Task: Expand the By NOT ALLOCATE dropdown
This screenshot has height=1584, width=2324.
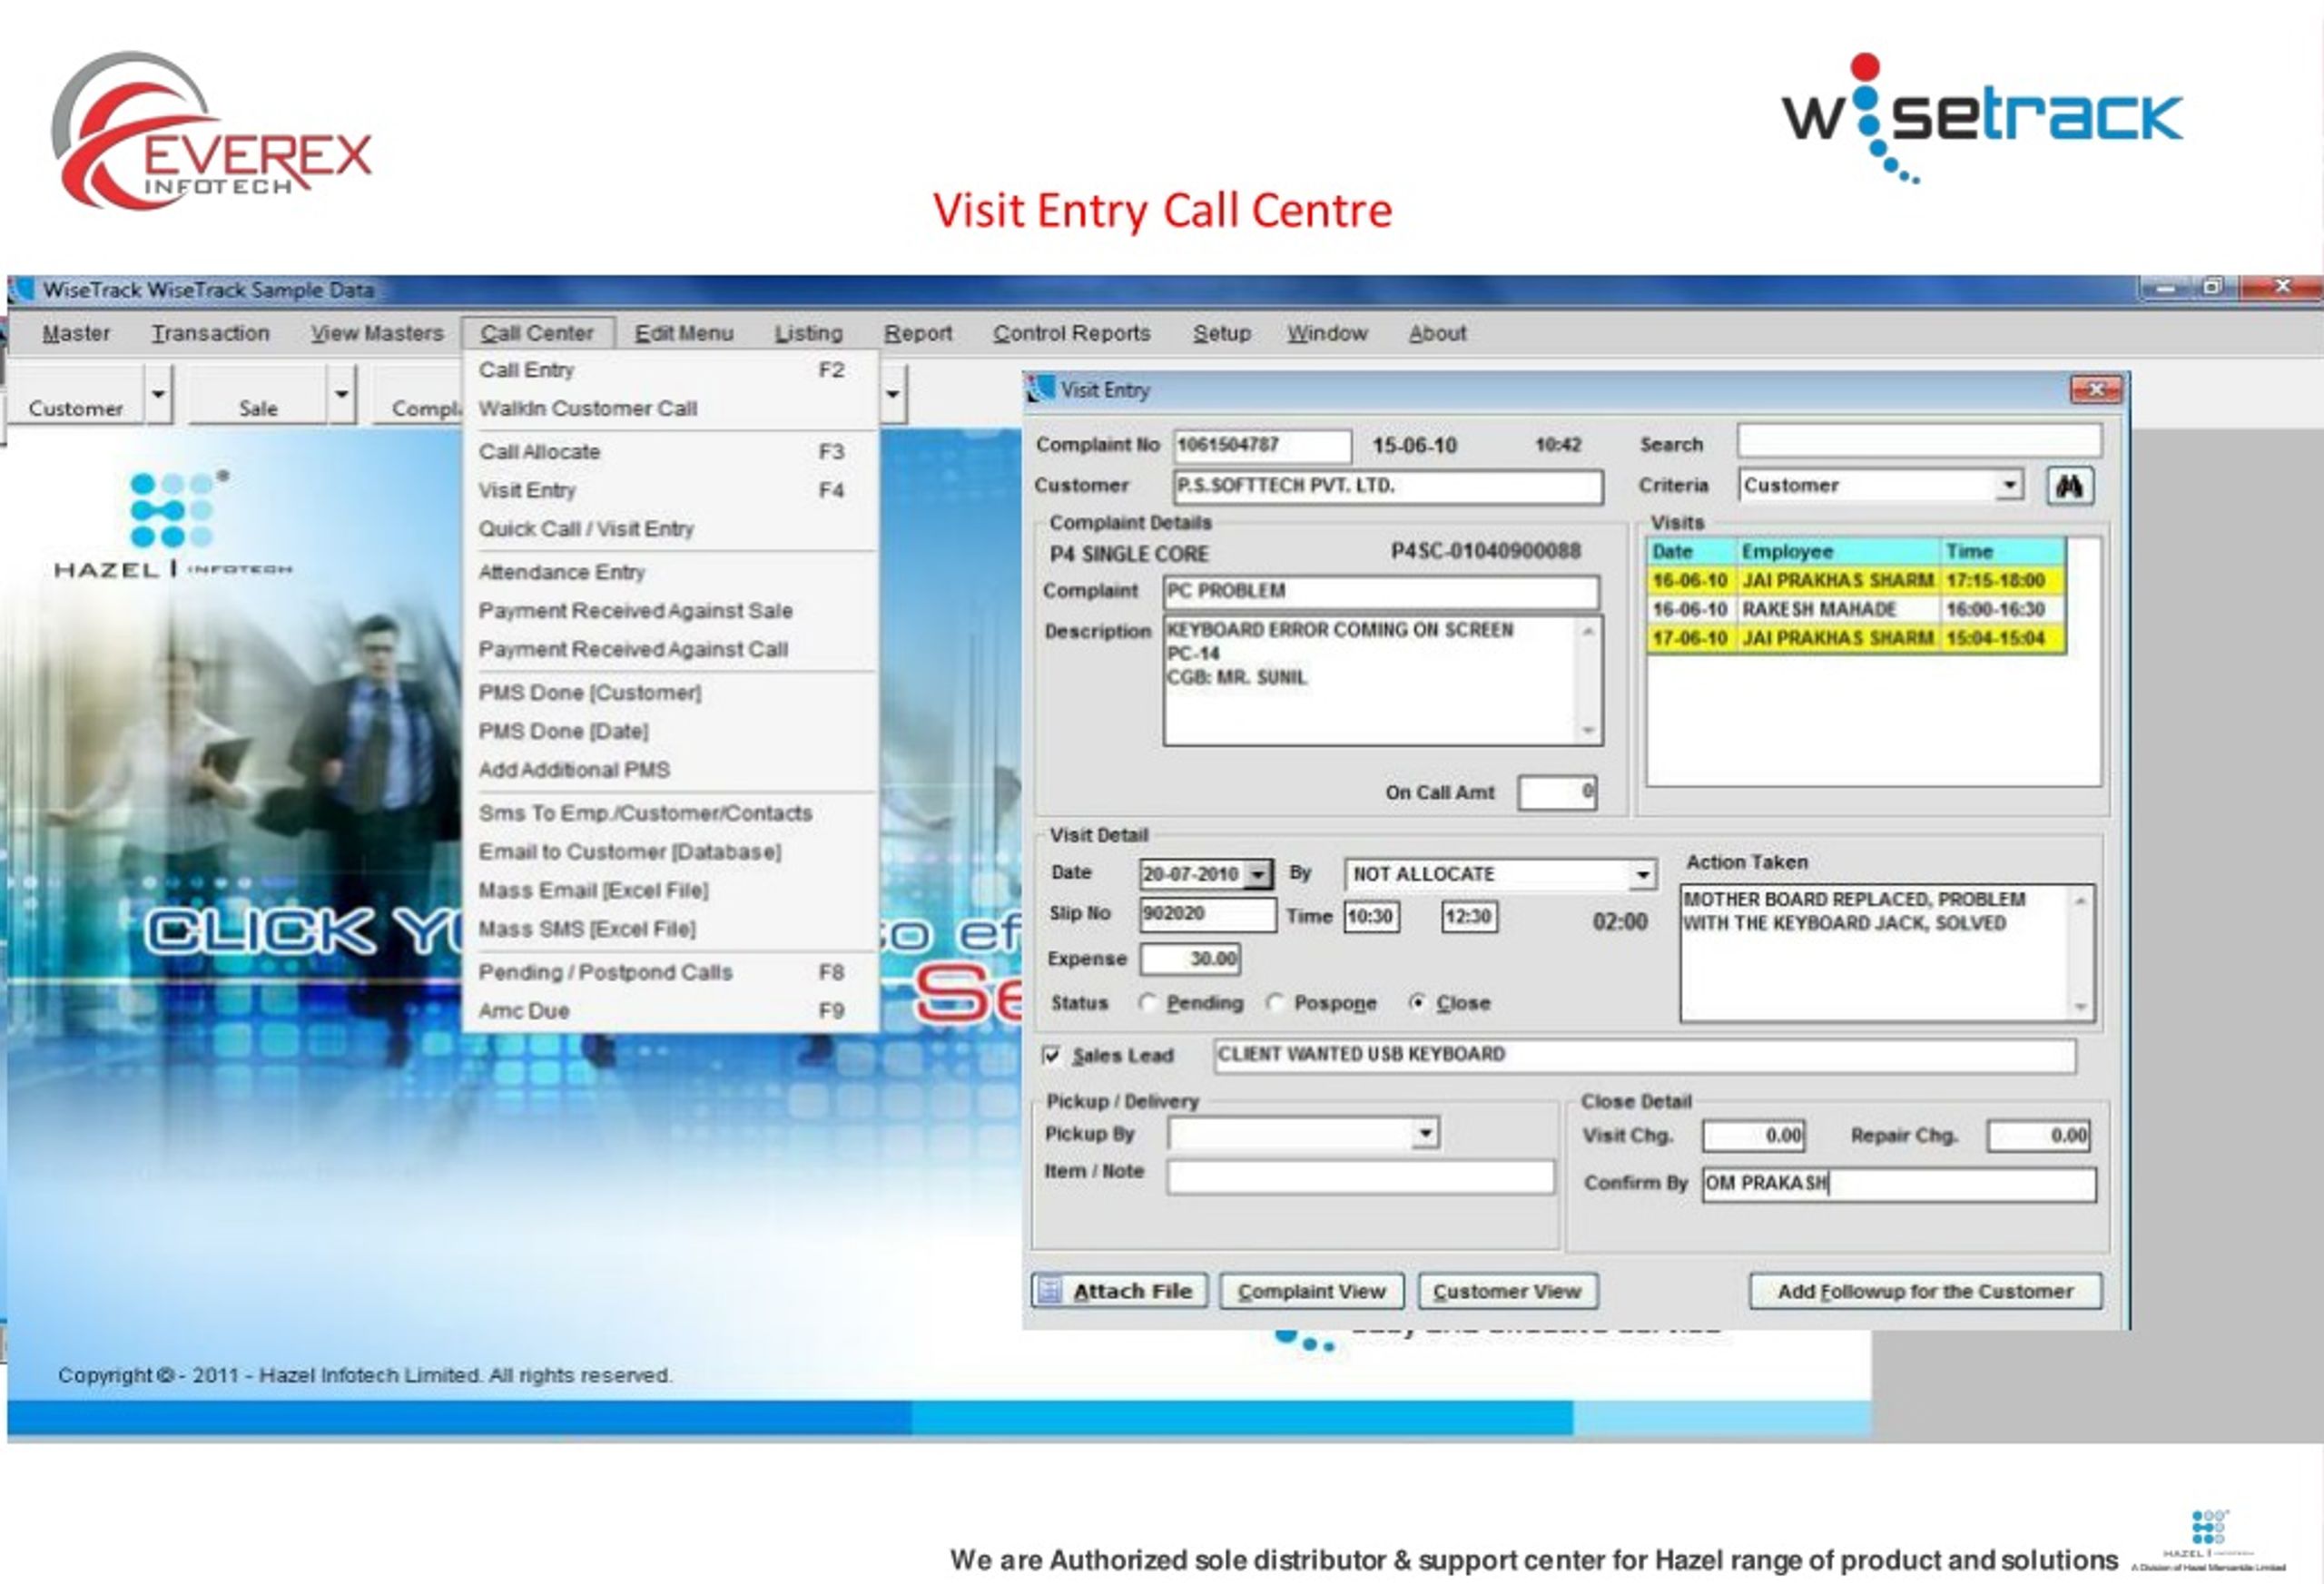Action: (x=1642, y=876)
